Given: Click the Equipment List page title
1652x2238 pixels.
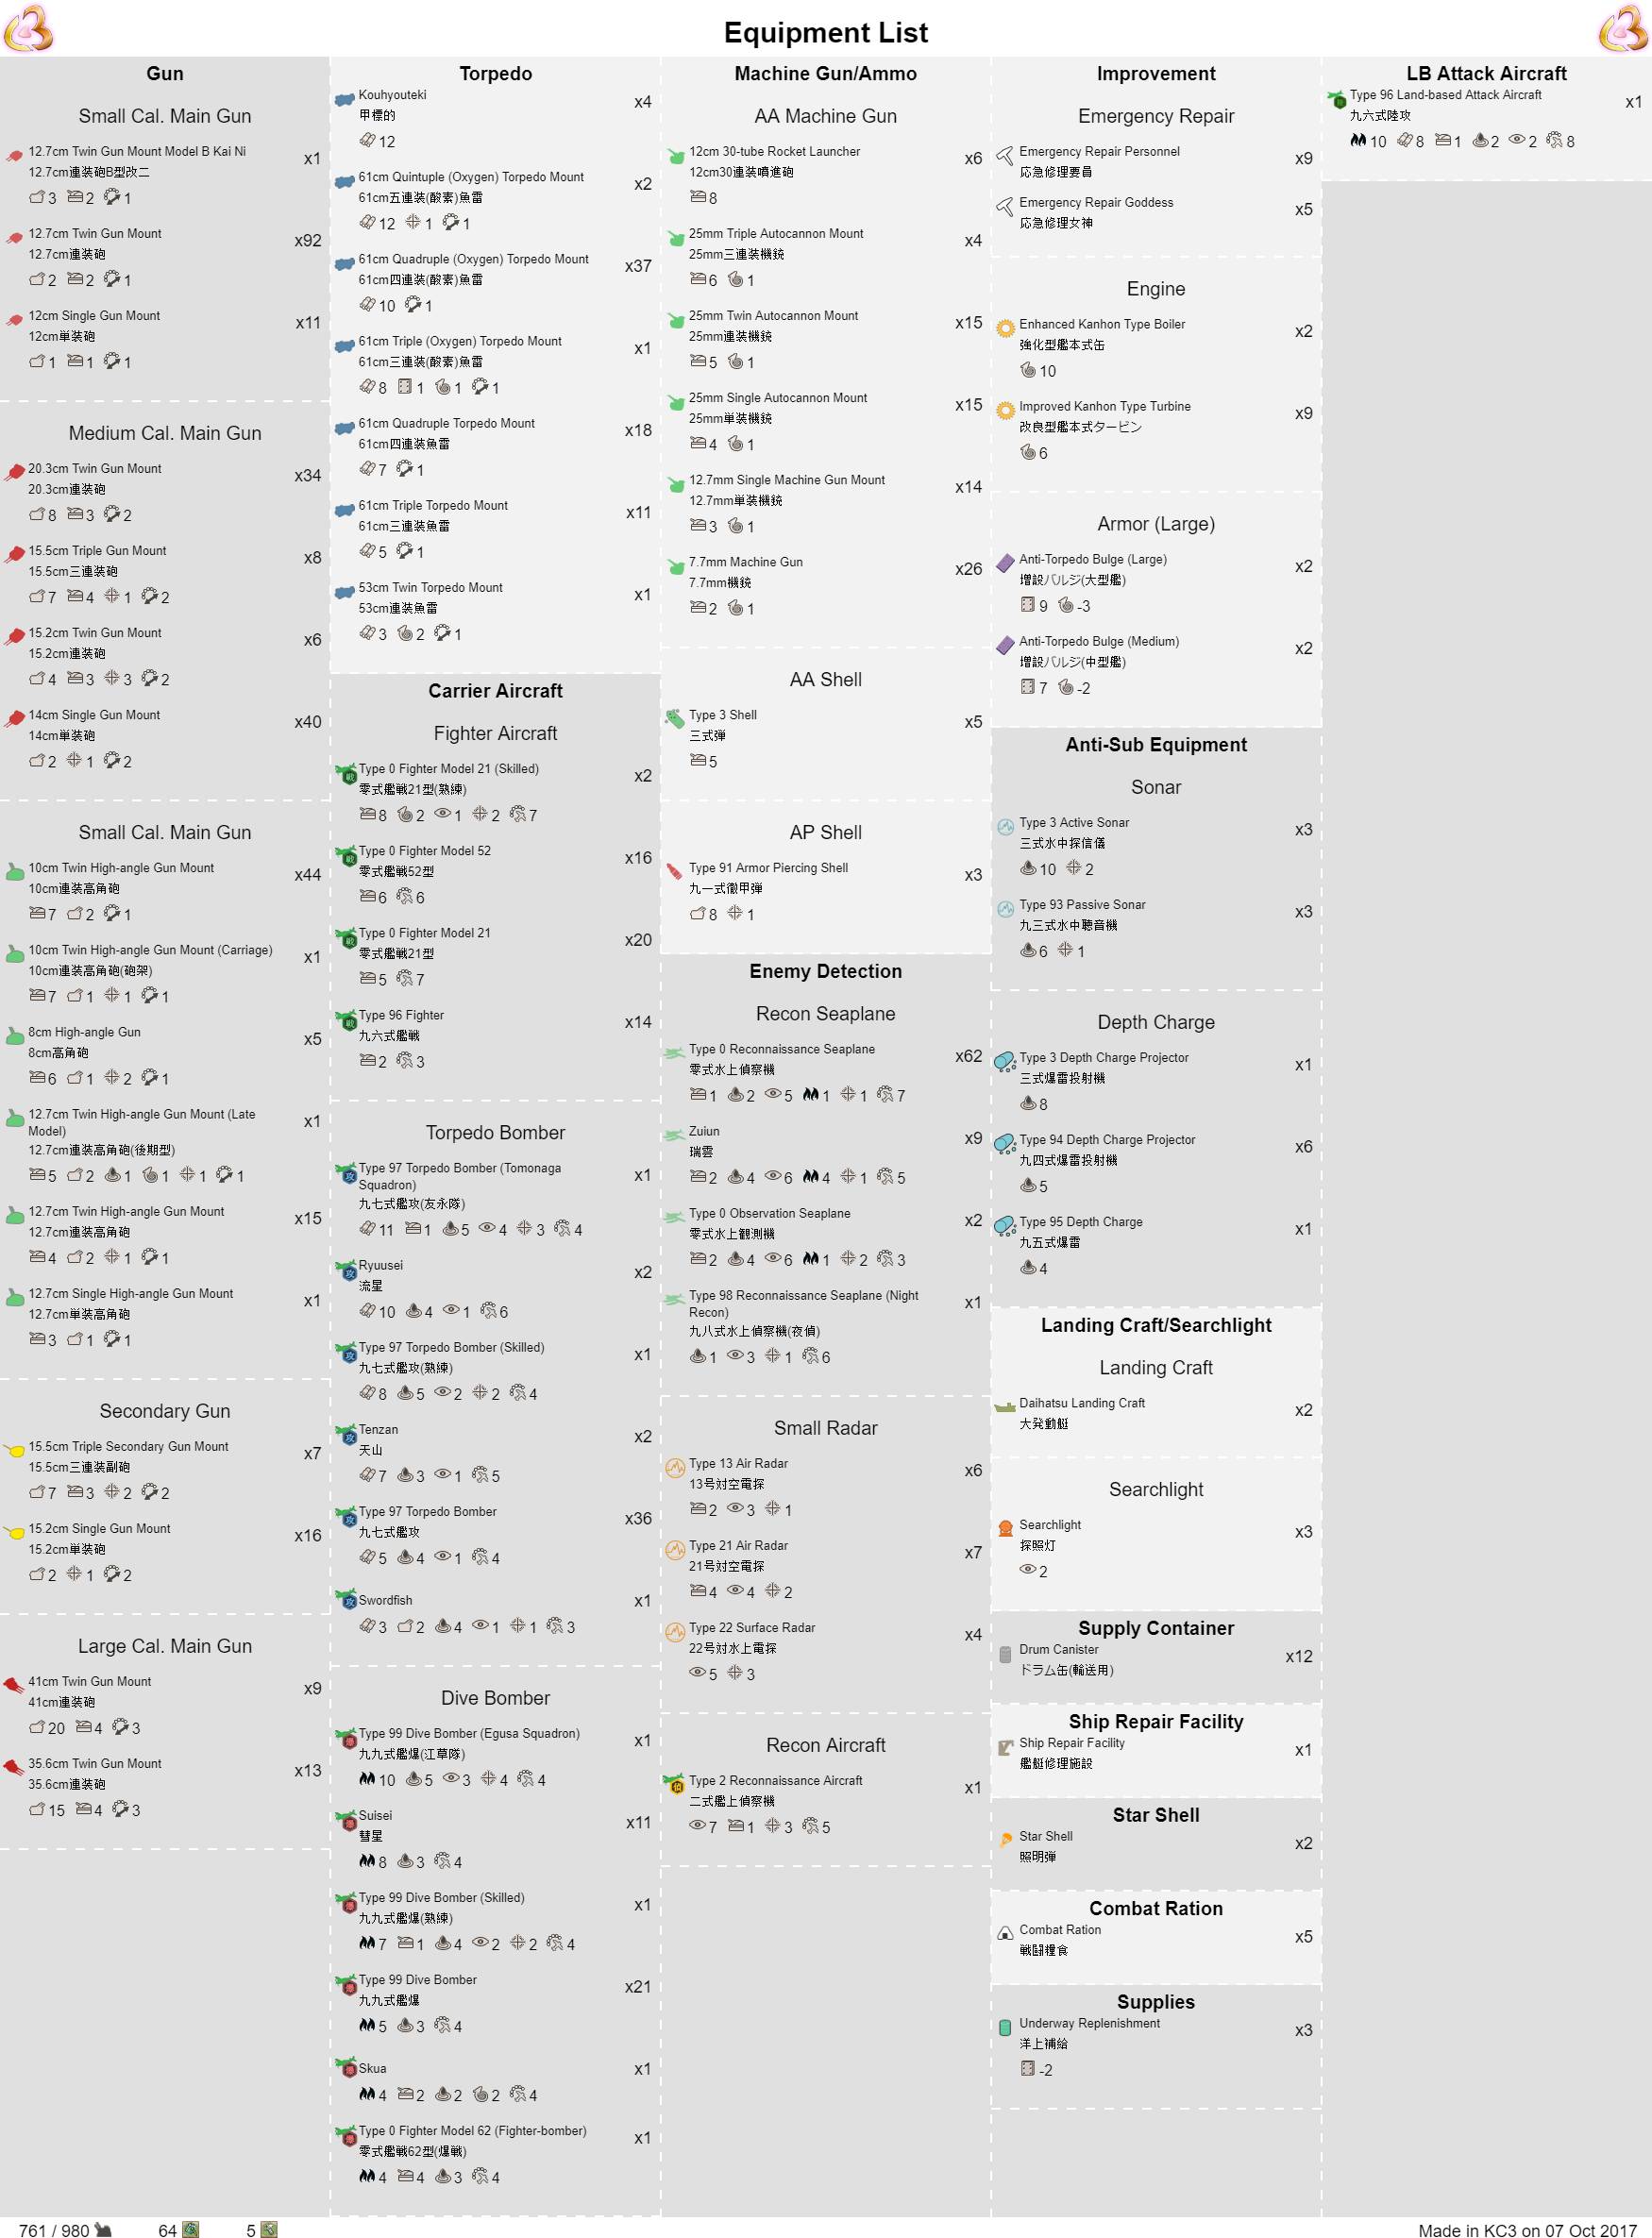Looking at the screenshot, I should point(825,33).
